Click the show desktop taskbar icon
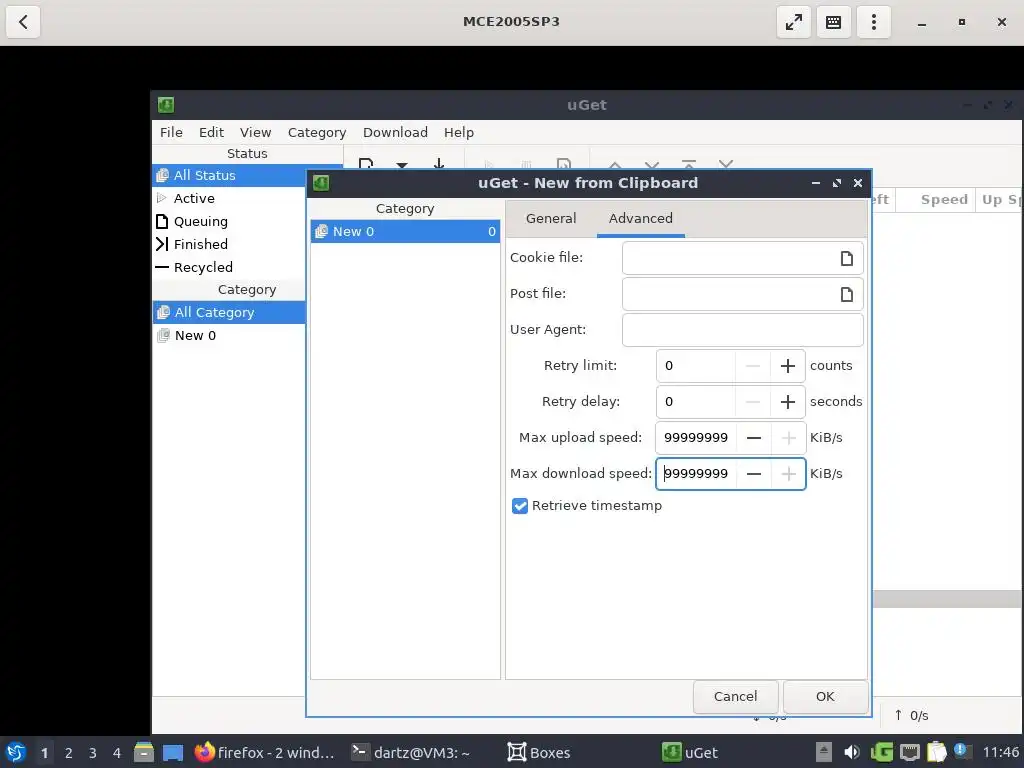Screen dimensions: 1024x768 pyautogui.click(x=173, y=752)
